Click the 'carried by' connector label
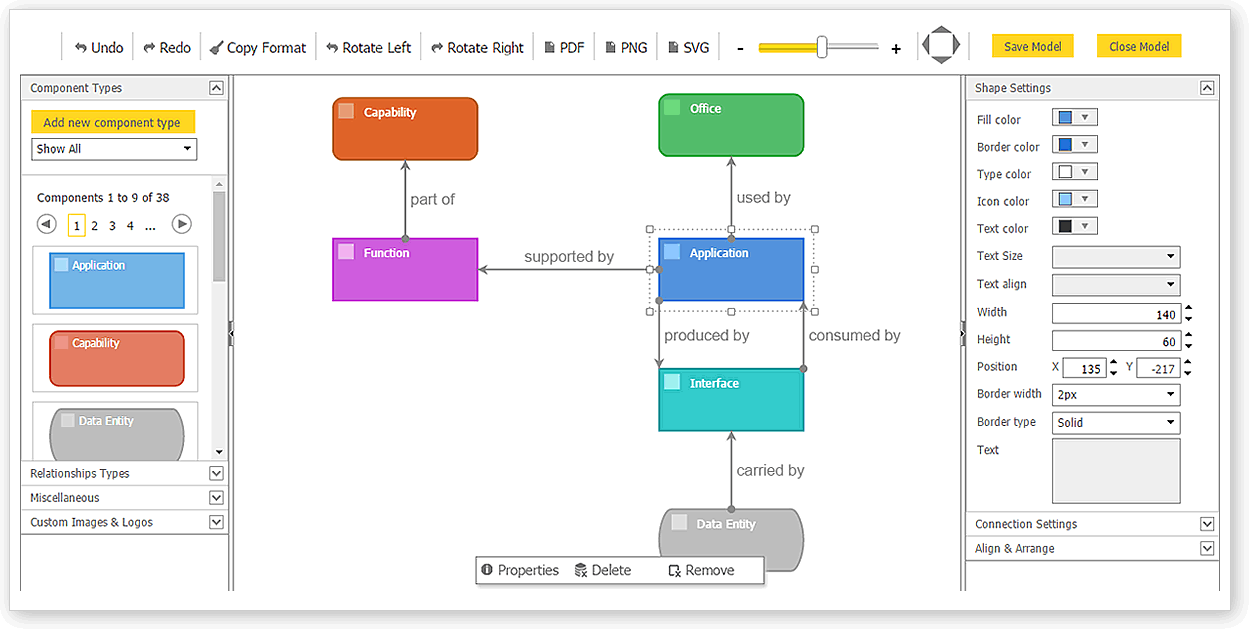This screenshot has width=1250, height=630. [x=770, y=470]
